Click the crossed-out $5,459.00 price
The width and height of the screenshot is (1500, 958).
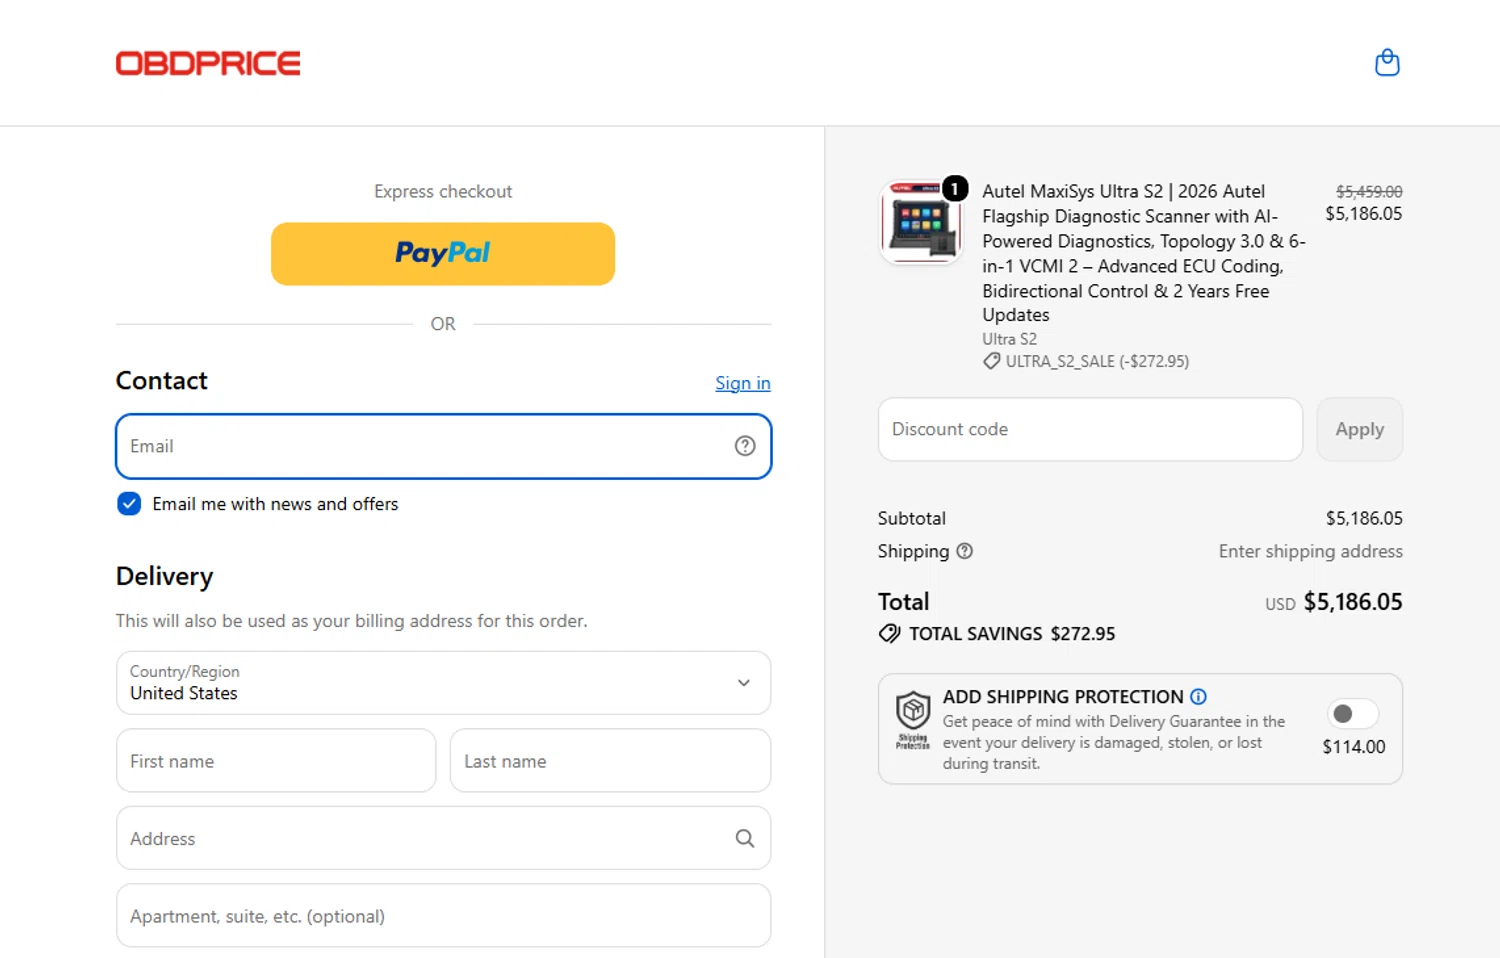(x=1369, y=191)
